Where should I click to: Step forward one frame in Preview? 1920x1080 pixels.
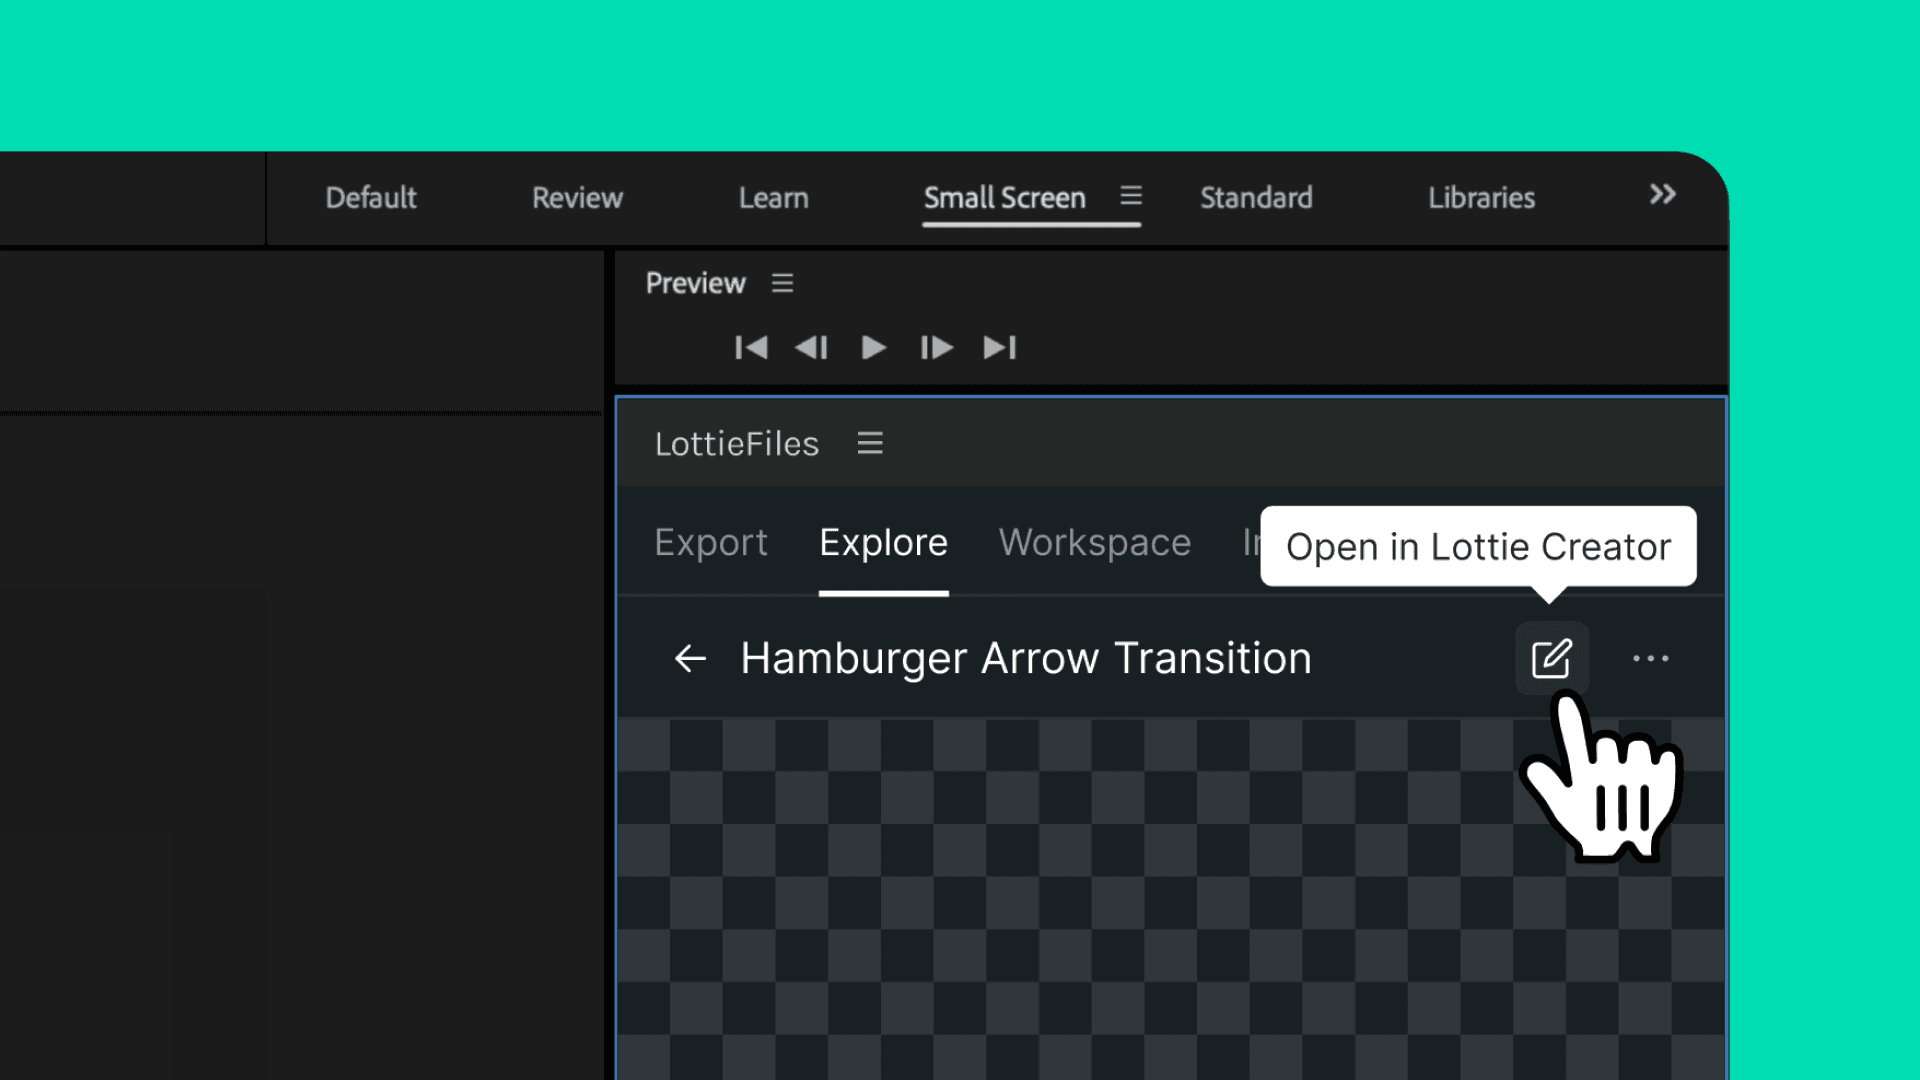936,347
